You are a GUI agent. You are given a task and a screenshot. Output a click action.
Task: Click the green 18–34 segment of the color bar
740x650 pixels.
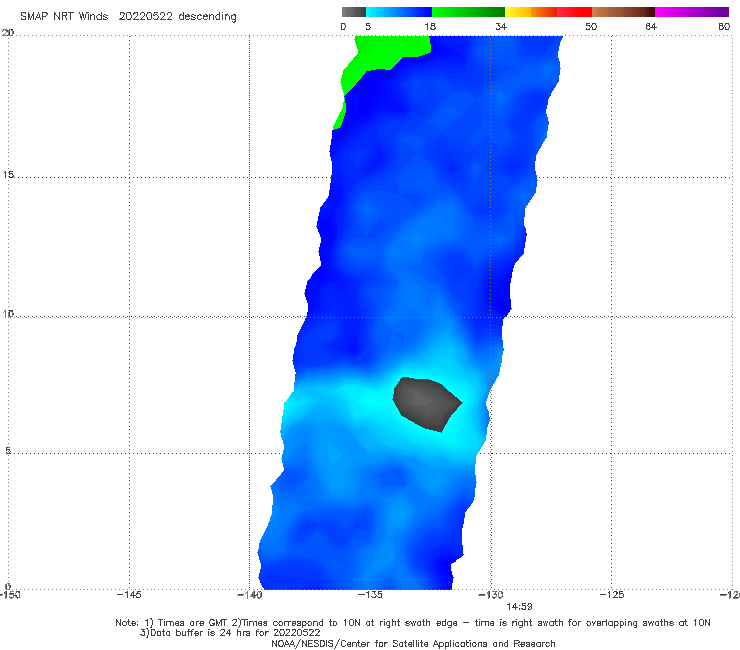click(x=468, y=12)
